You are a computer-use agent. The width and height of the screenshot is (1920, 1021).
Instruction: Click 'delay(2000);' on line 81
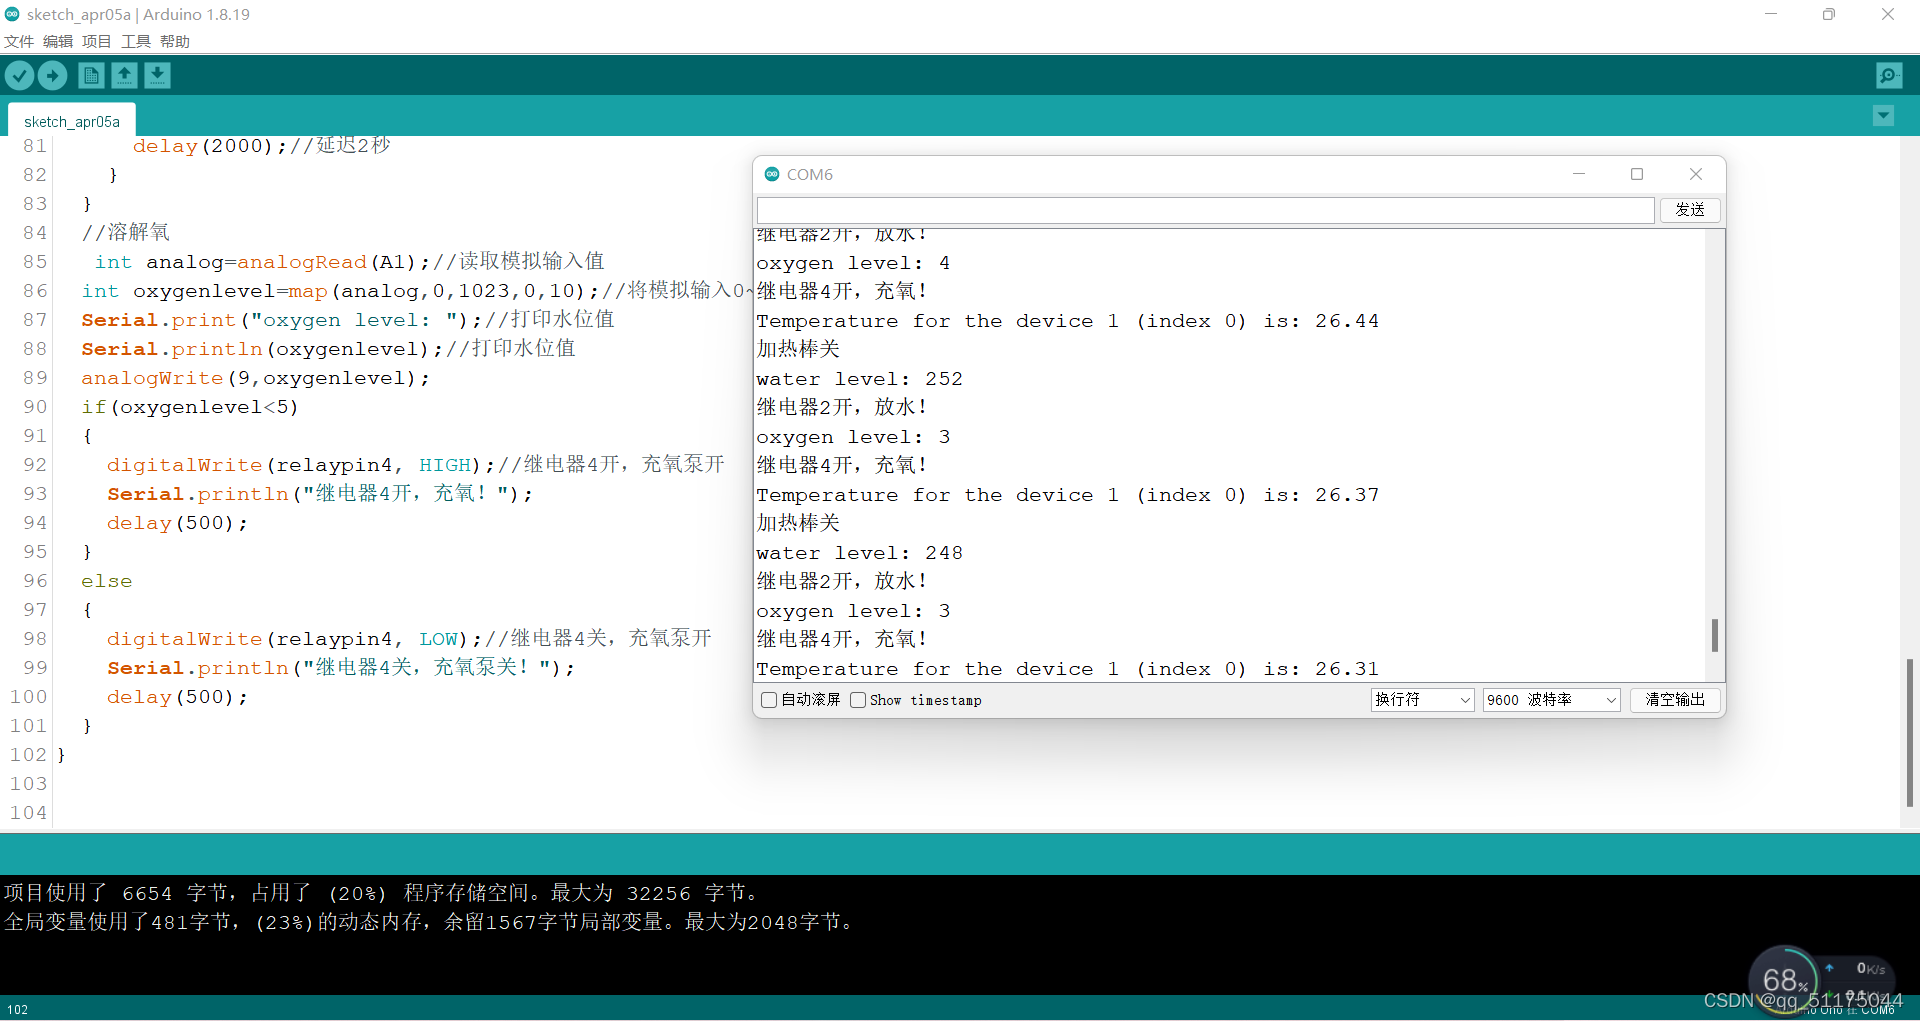coord(210,146)
